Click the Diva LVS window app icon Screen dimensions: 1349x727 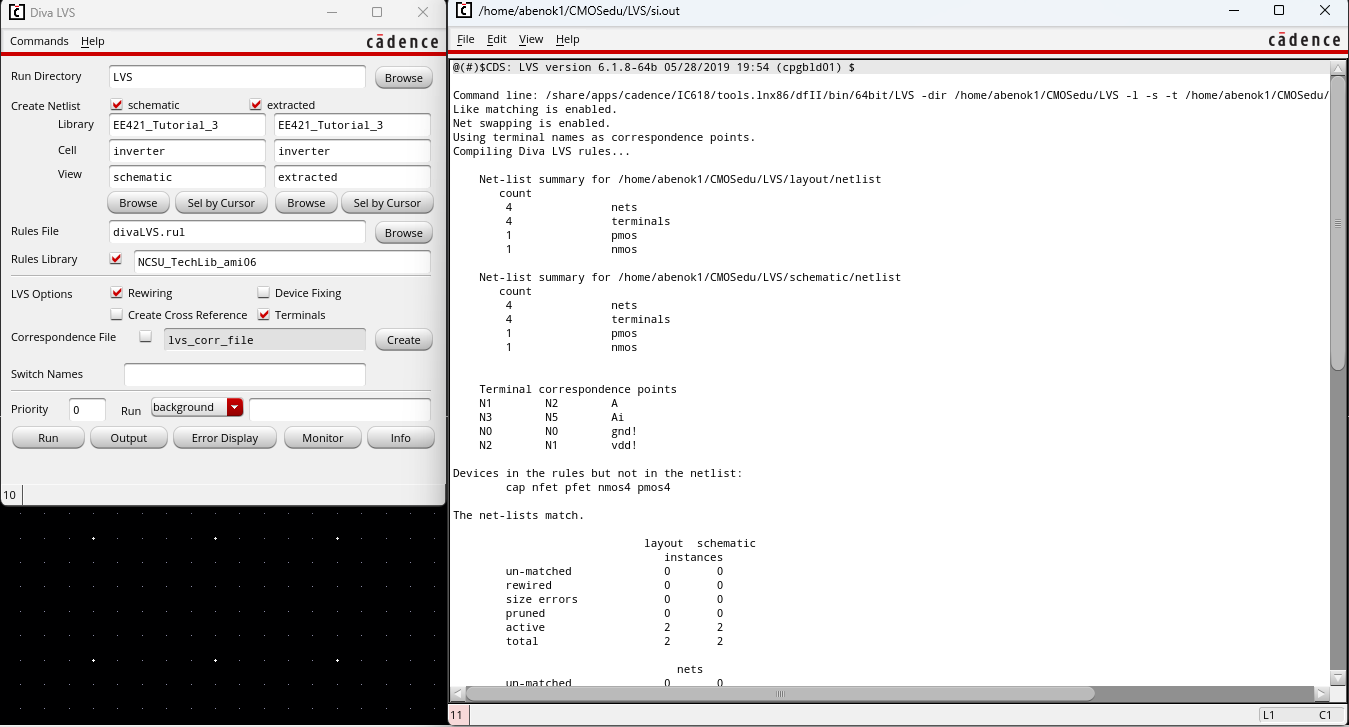pyautogui.click(x=16, y=12)
